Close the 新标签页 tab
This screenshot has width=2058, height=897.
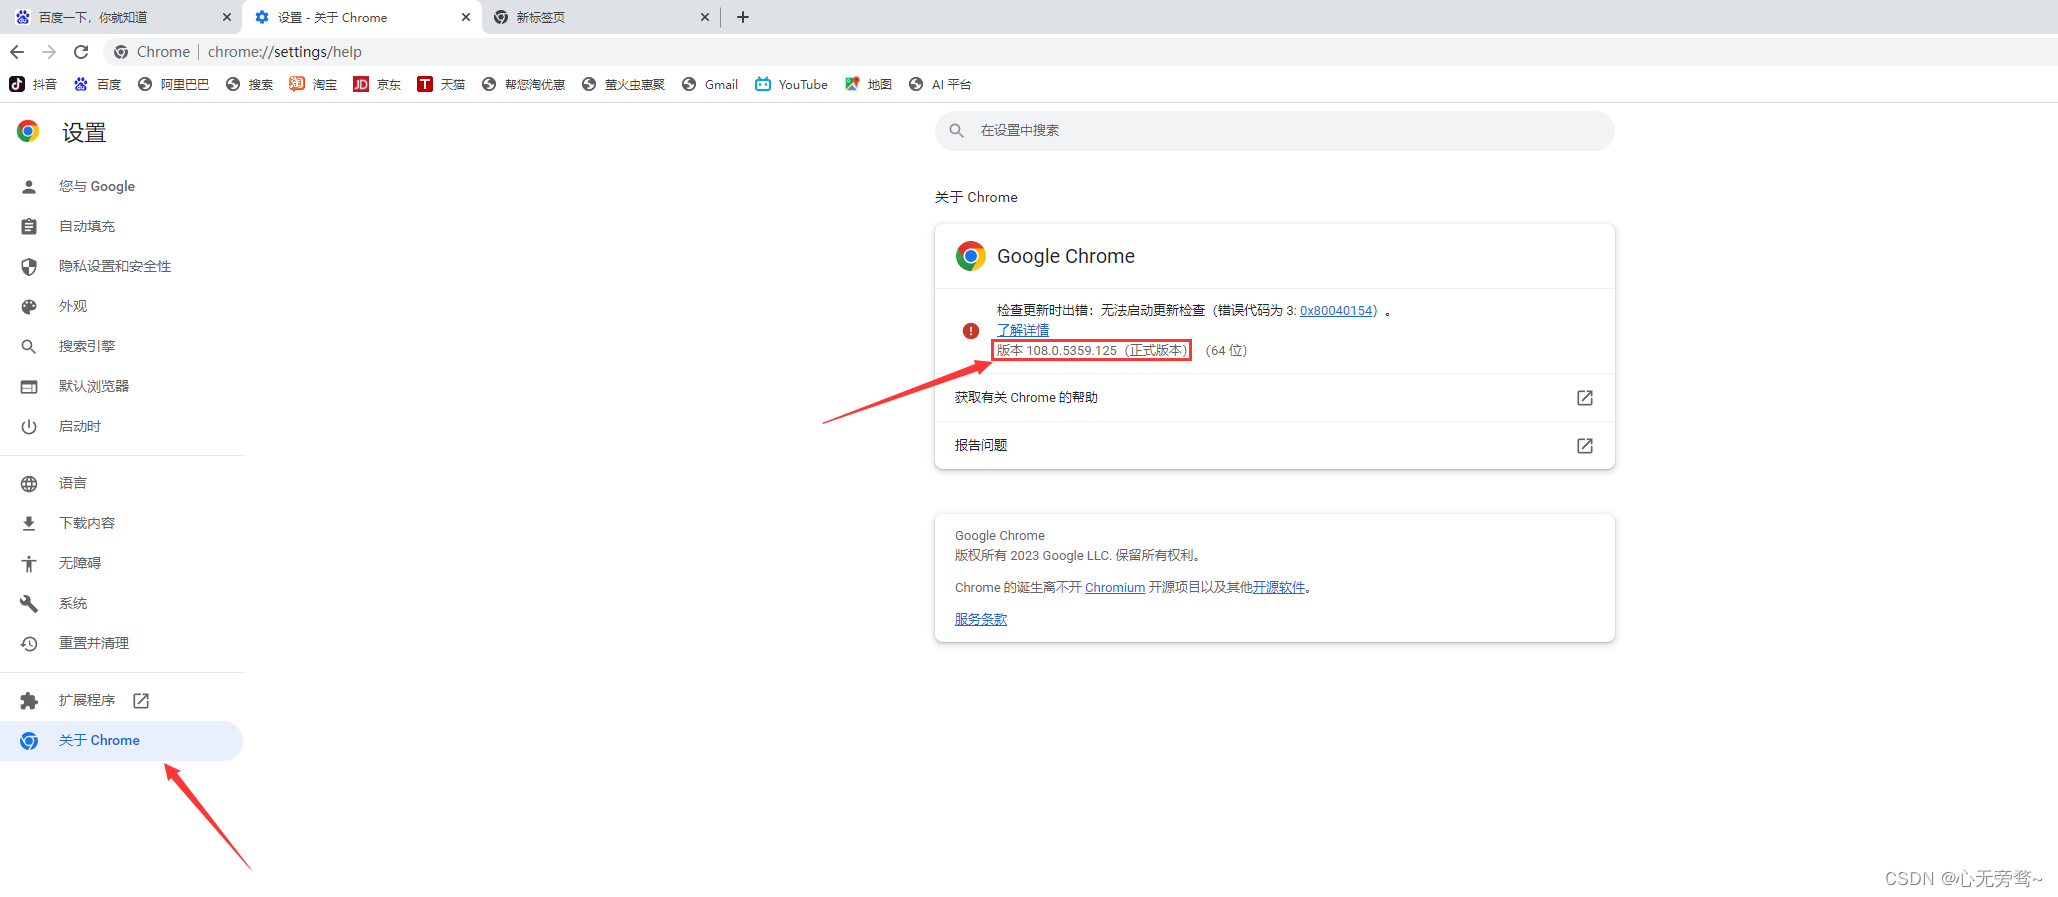tap(705, 17)
